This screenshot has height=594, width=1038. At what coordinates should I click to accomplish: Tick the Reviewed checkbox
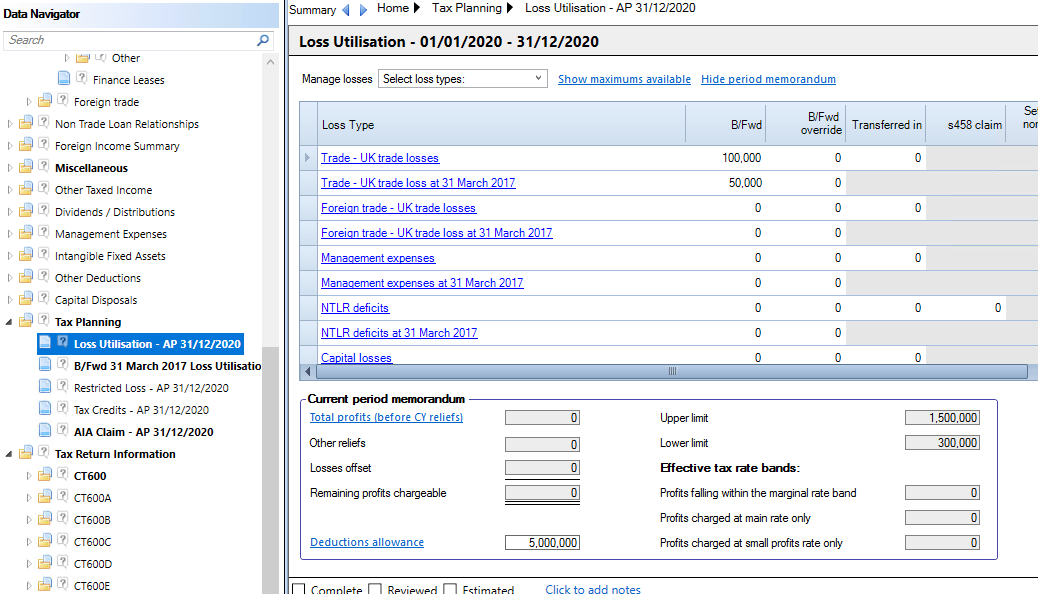(375, 589)
